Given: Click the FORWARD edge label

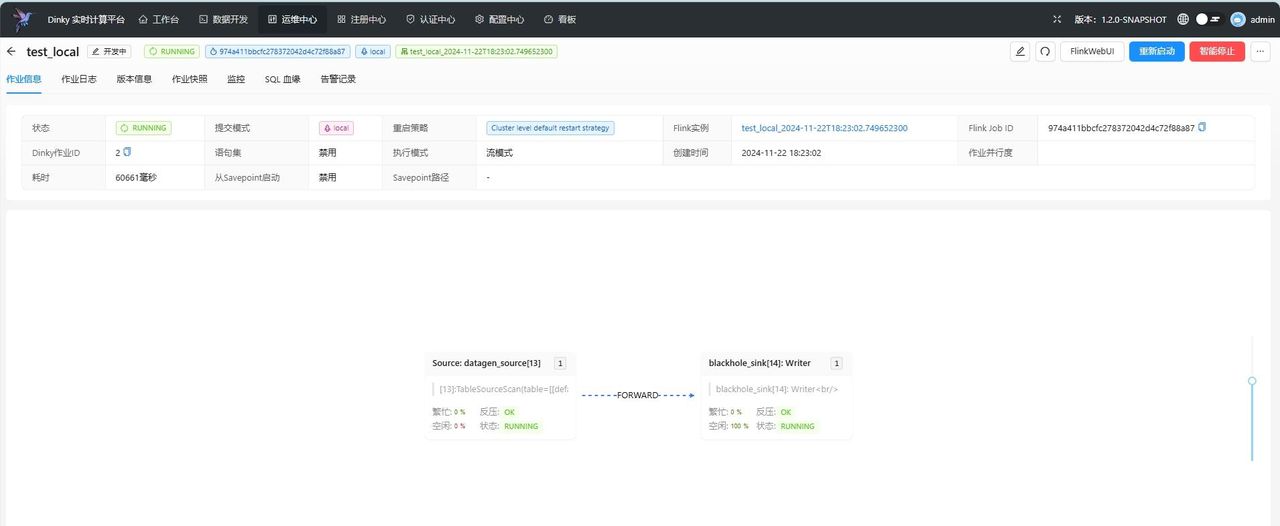Looking at the screenshot, I should [x=638, y=395].
